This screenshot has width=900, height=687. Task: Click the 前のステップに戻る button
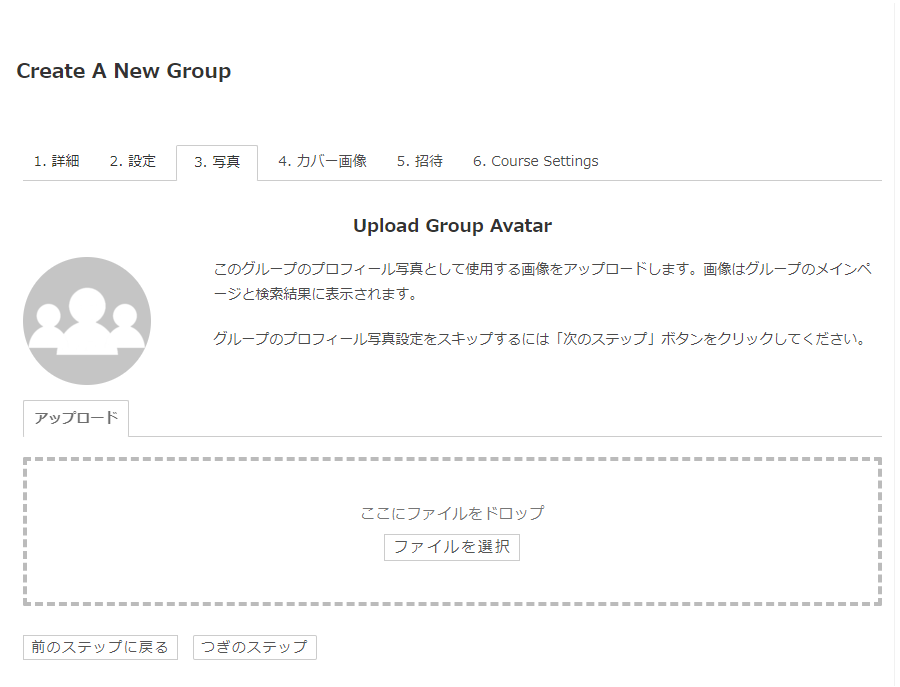(100, 647)
